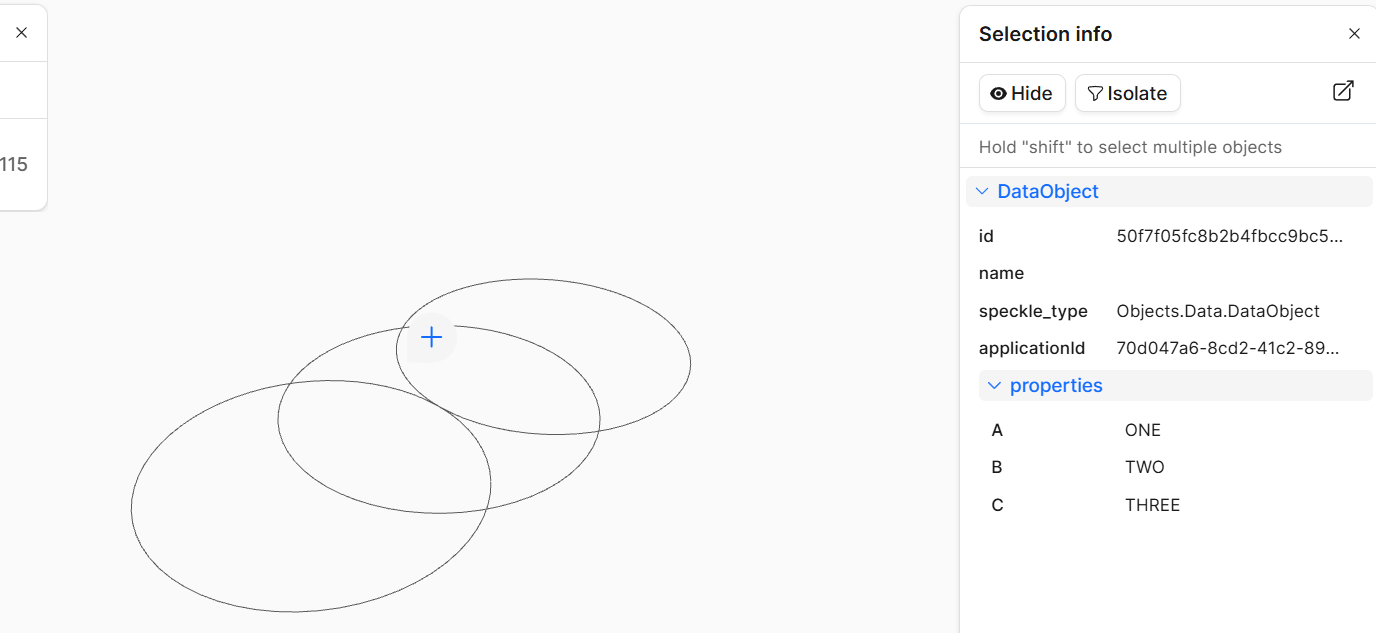Click the Hide button
This screenshot has height=633, width=1376.
point(1022,93)
